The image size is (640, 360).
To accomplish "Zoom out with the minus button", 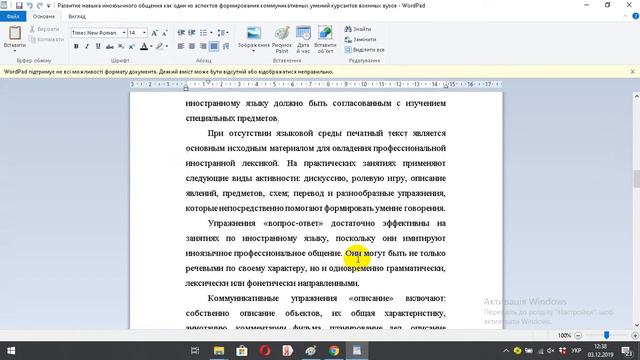I will click(x=578, y=336).
